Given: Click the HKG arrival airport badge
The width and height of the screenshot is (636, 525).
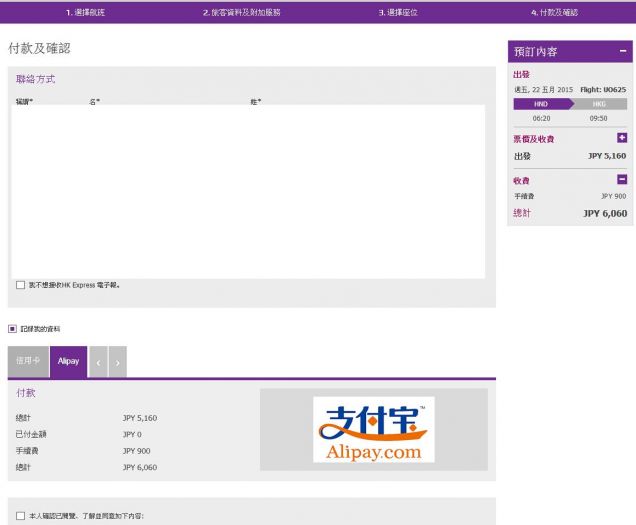Looking at the screenshot, I should point(599,104).
